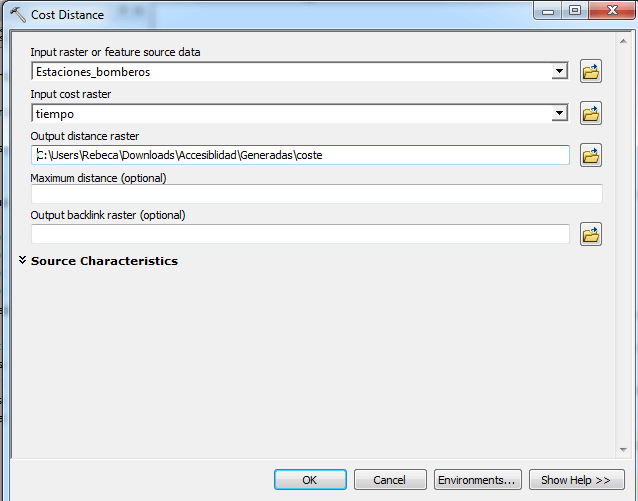This screenshot has width=638, height=501.
Task: Open dropdown arrow beside Estaciones_bomberos
Action: pyautogui.click(x=560, y=72)
